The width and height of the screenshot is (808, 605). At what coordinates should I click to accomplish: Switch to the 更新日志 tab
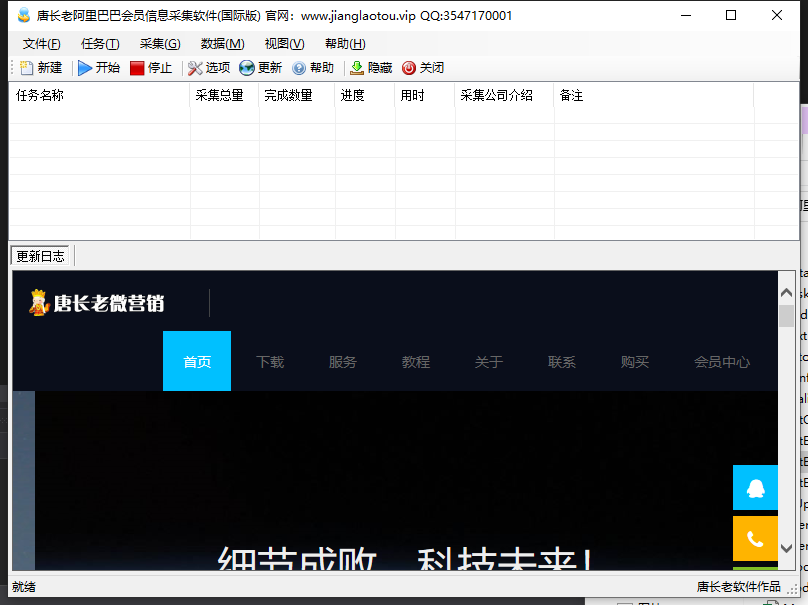(40, 256)
